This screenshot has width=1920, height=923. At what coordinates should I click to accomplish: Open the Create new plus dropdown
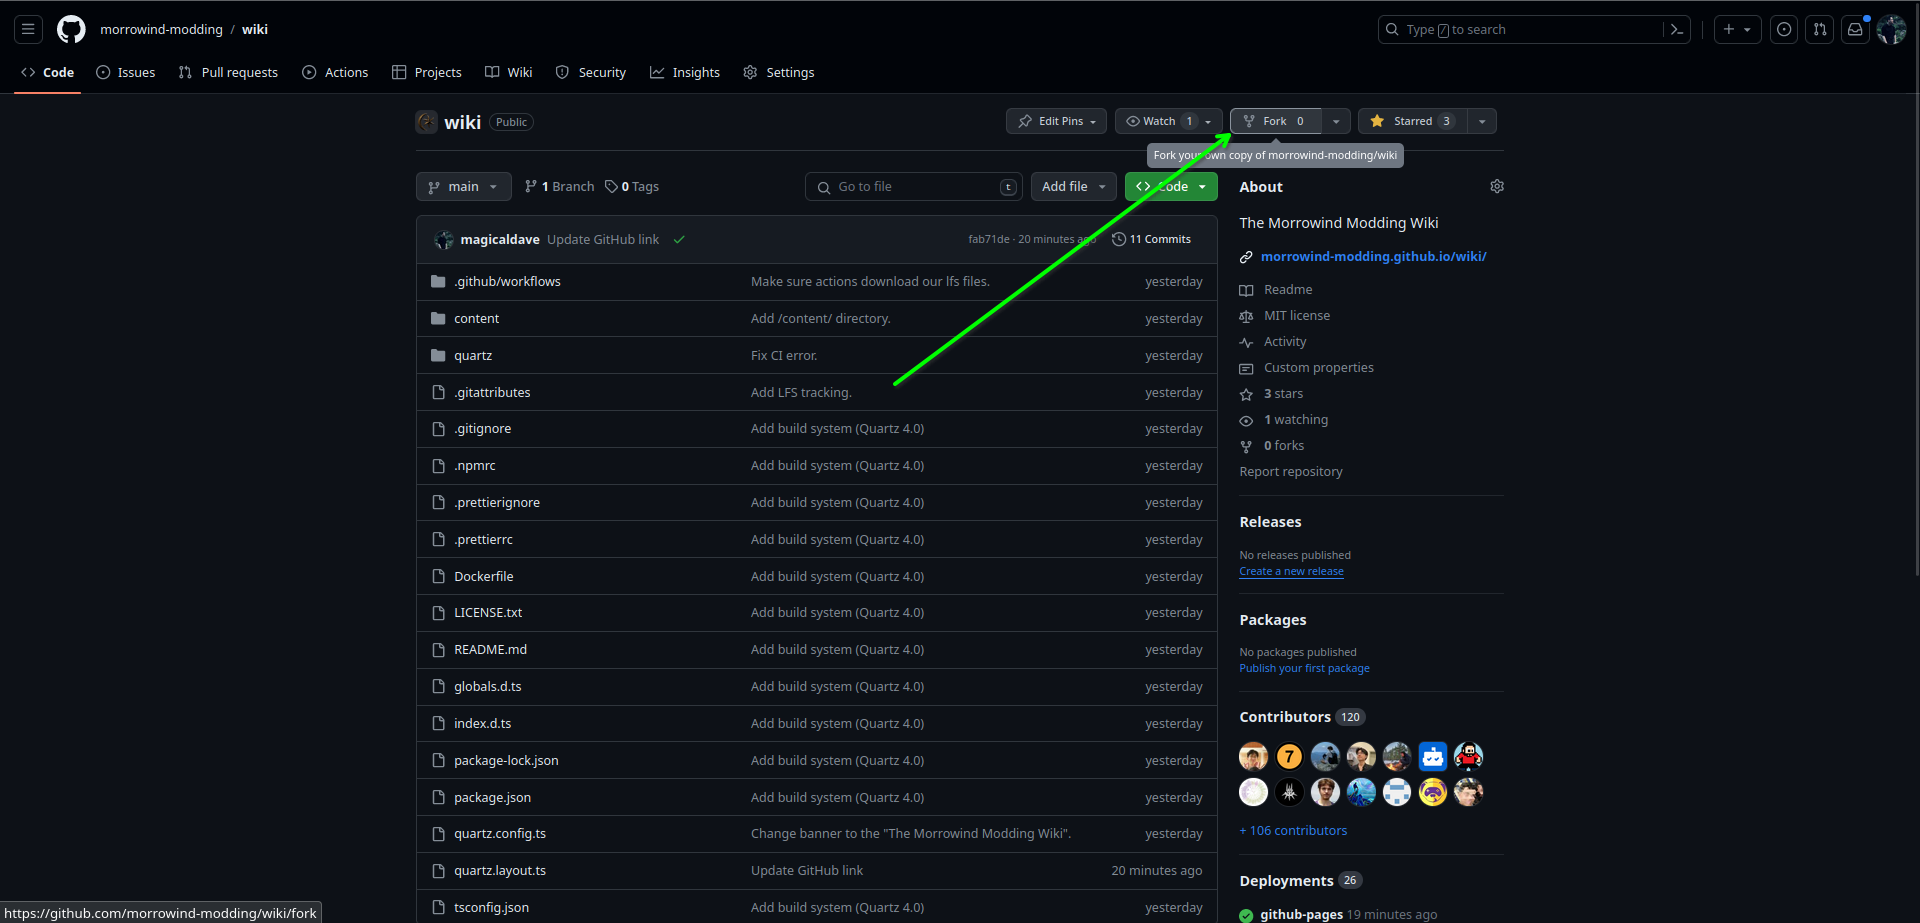tap(1737, 29)
